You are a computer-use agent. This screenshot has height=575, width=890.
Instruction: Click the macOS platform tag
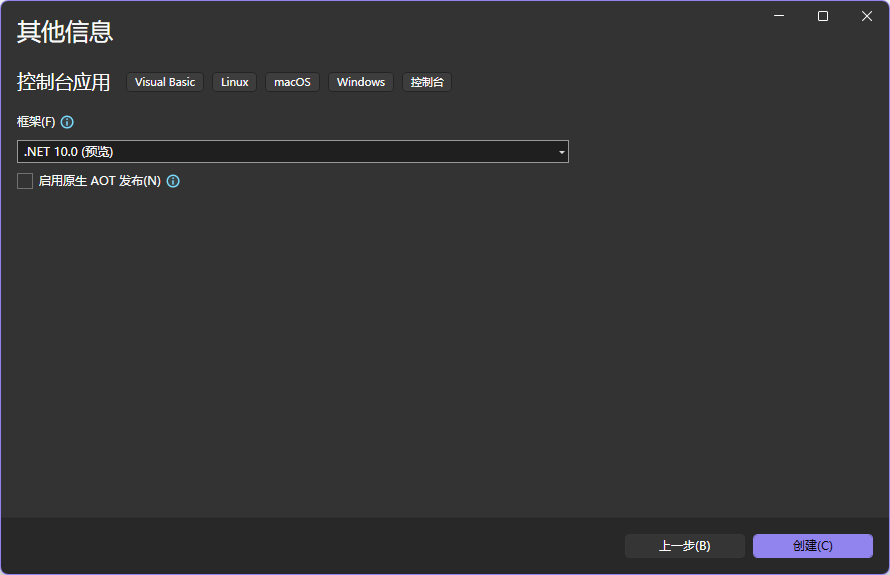pos(292,82)
